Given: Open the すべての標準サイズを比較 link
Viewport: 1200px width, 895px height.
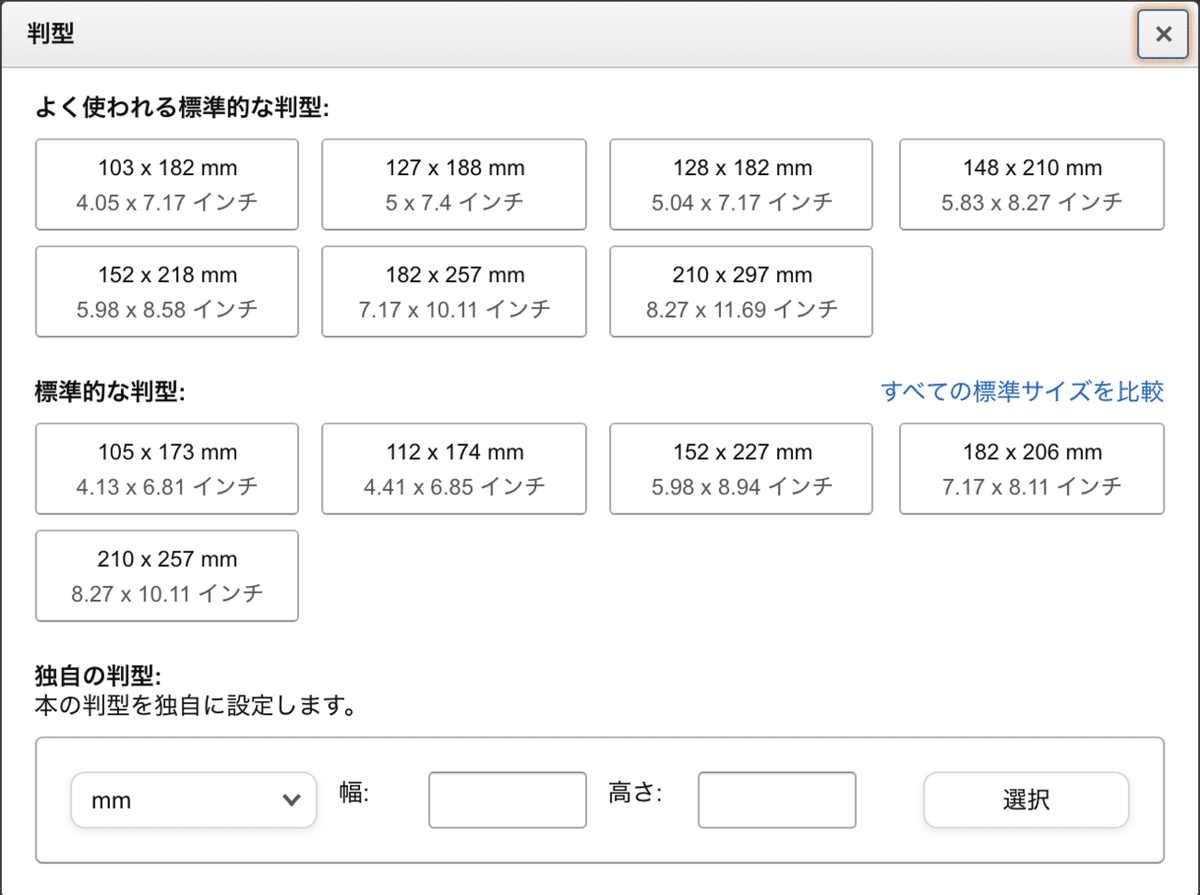Looking at the screenshot, I should (1023, 392).
